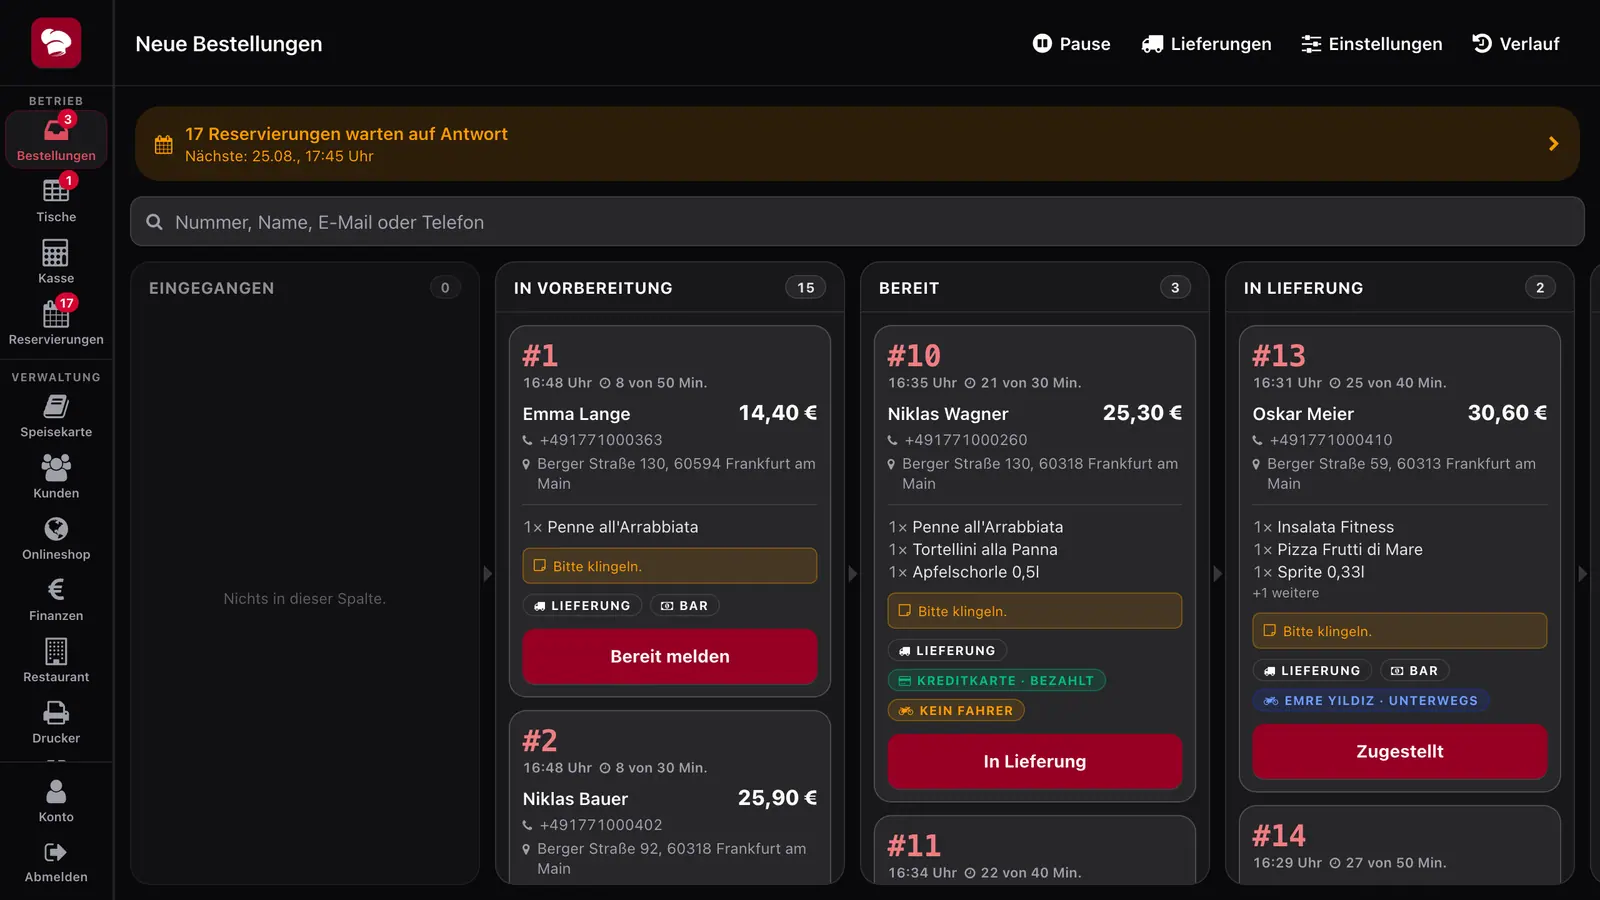Click arrow right of In Lieferung column

[x=1583, y=574]
